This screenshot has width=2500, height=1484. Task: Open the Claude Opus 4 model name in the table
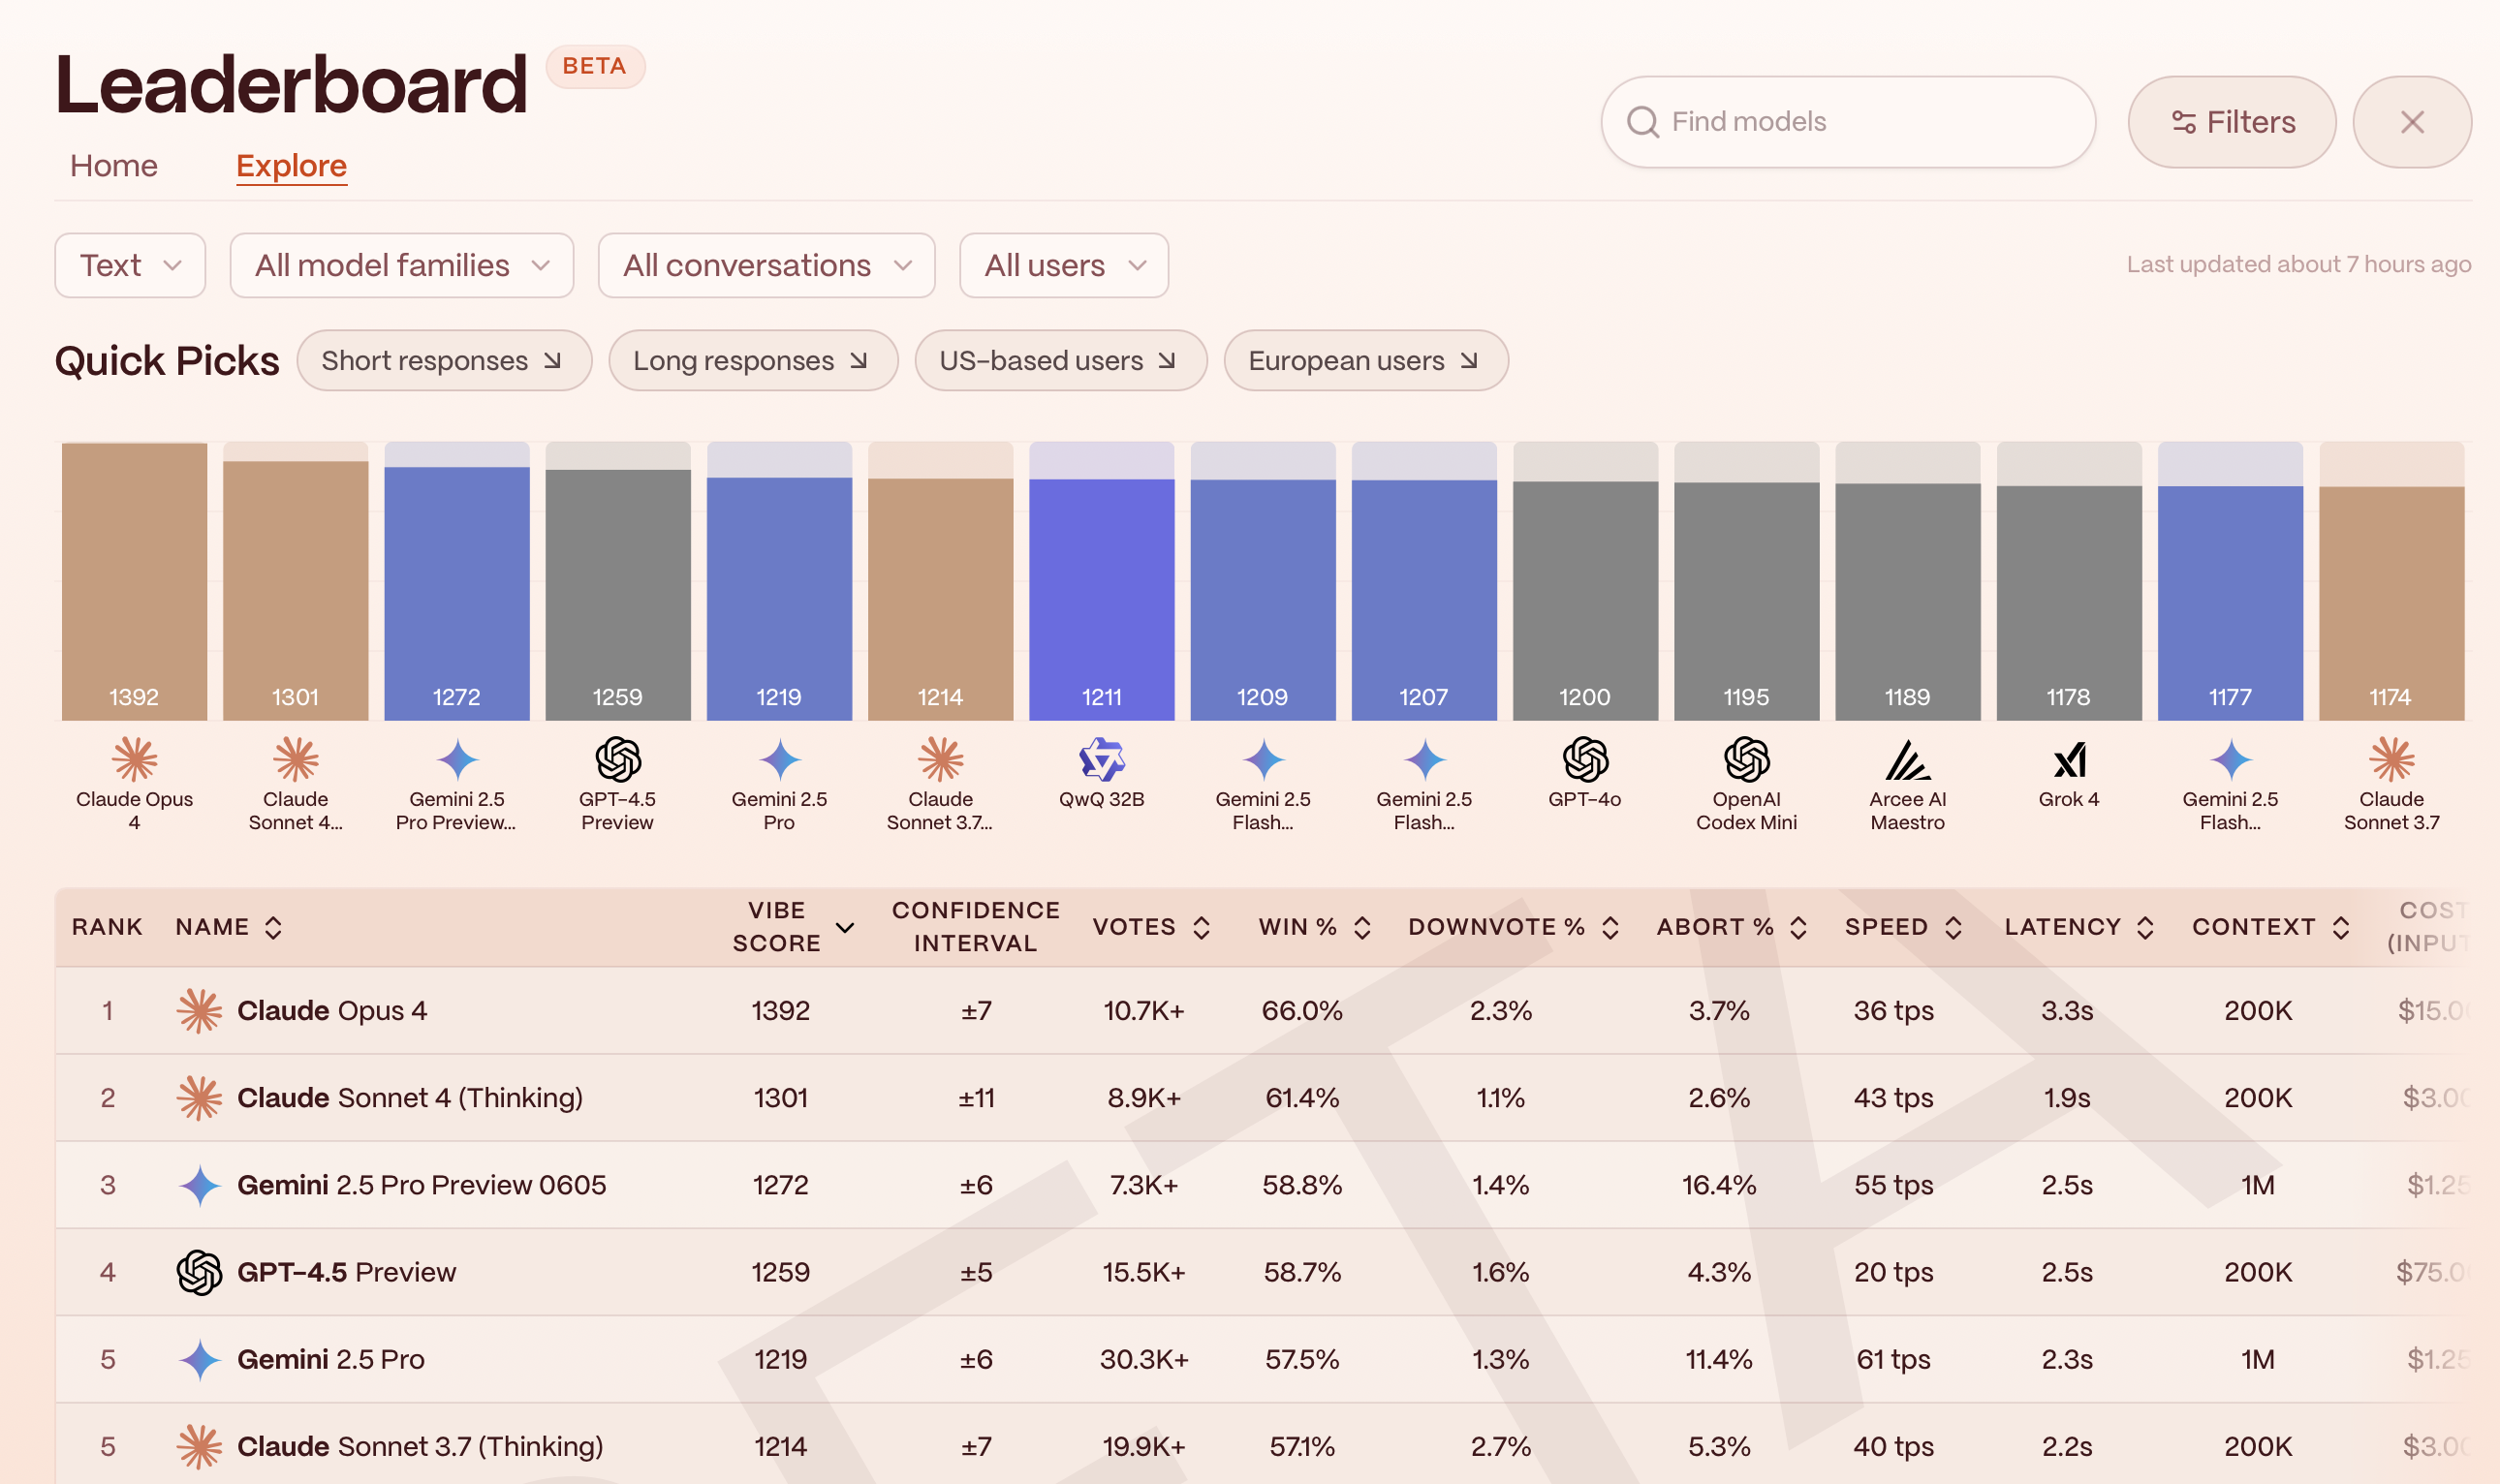332,1011
